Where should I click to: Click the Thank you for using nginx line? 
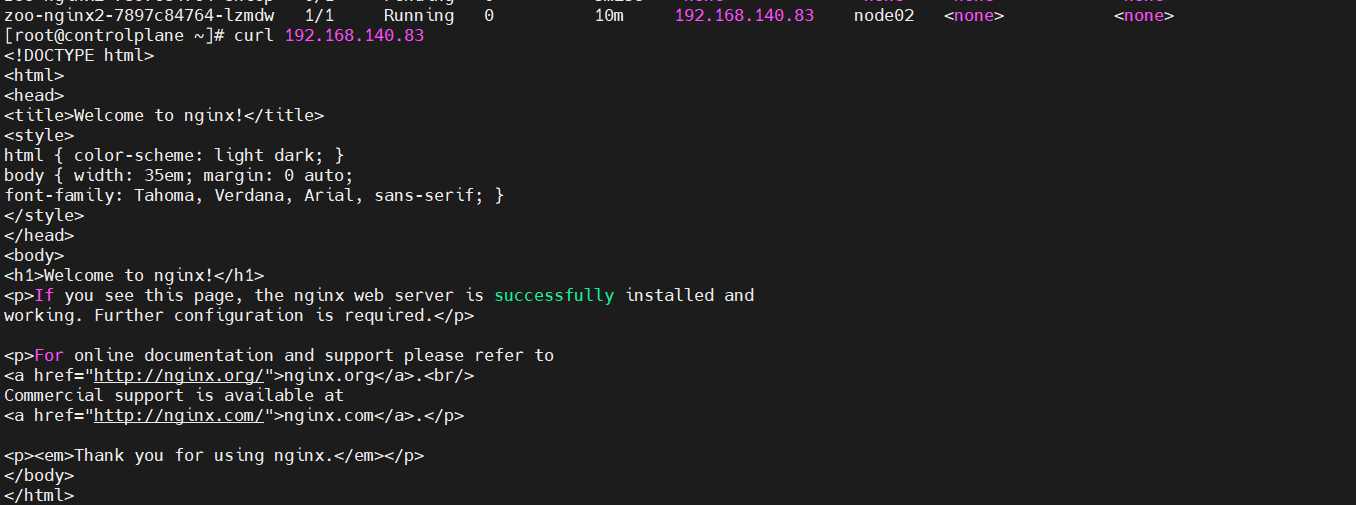(x=214, y=456)
